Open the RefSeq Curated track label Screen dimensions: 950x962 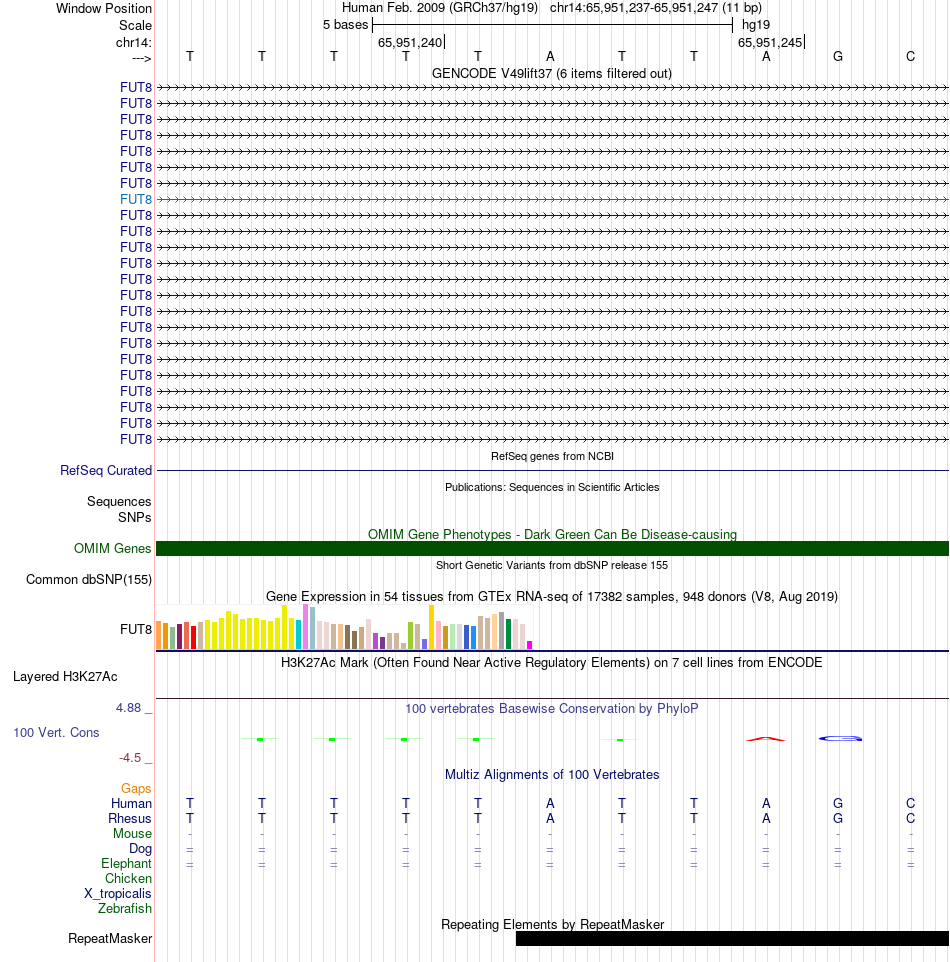coord(106,471)
